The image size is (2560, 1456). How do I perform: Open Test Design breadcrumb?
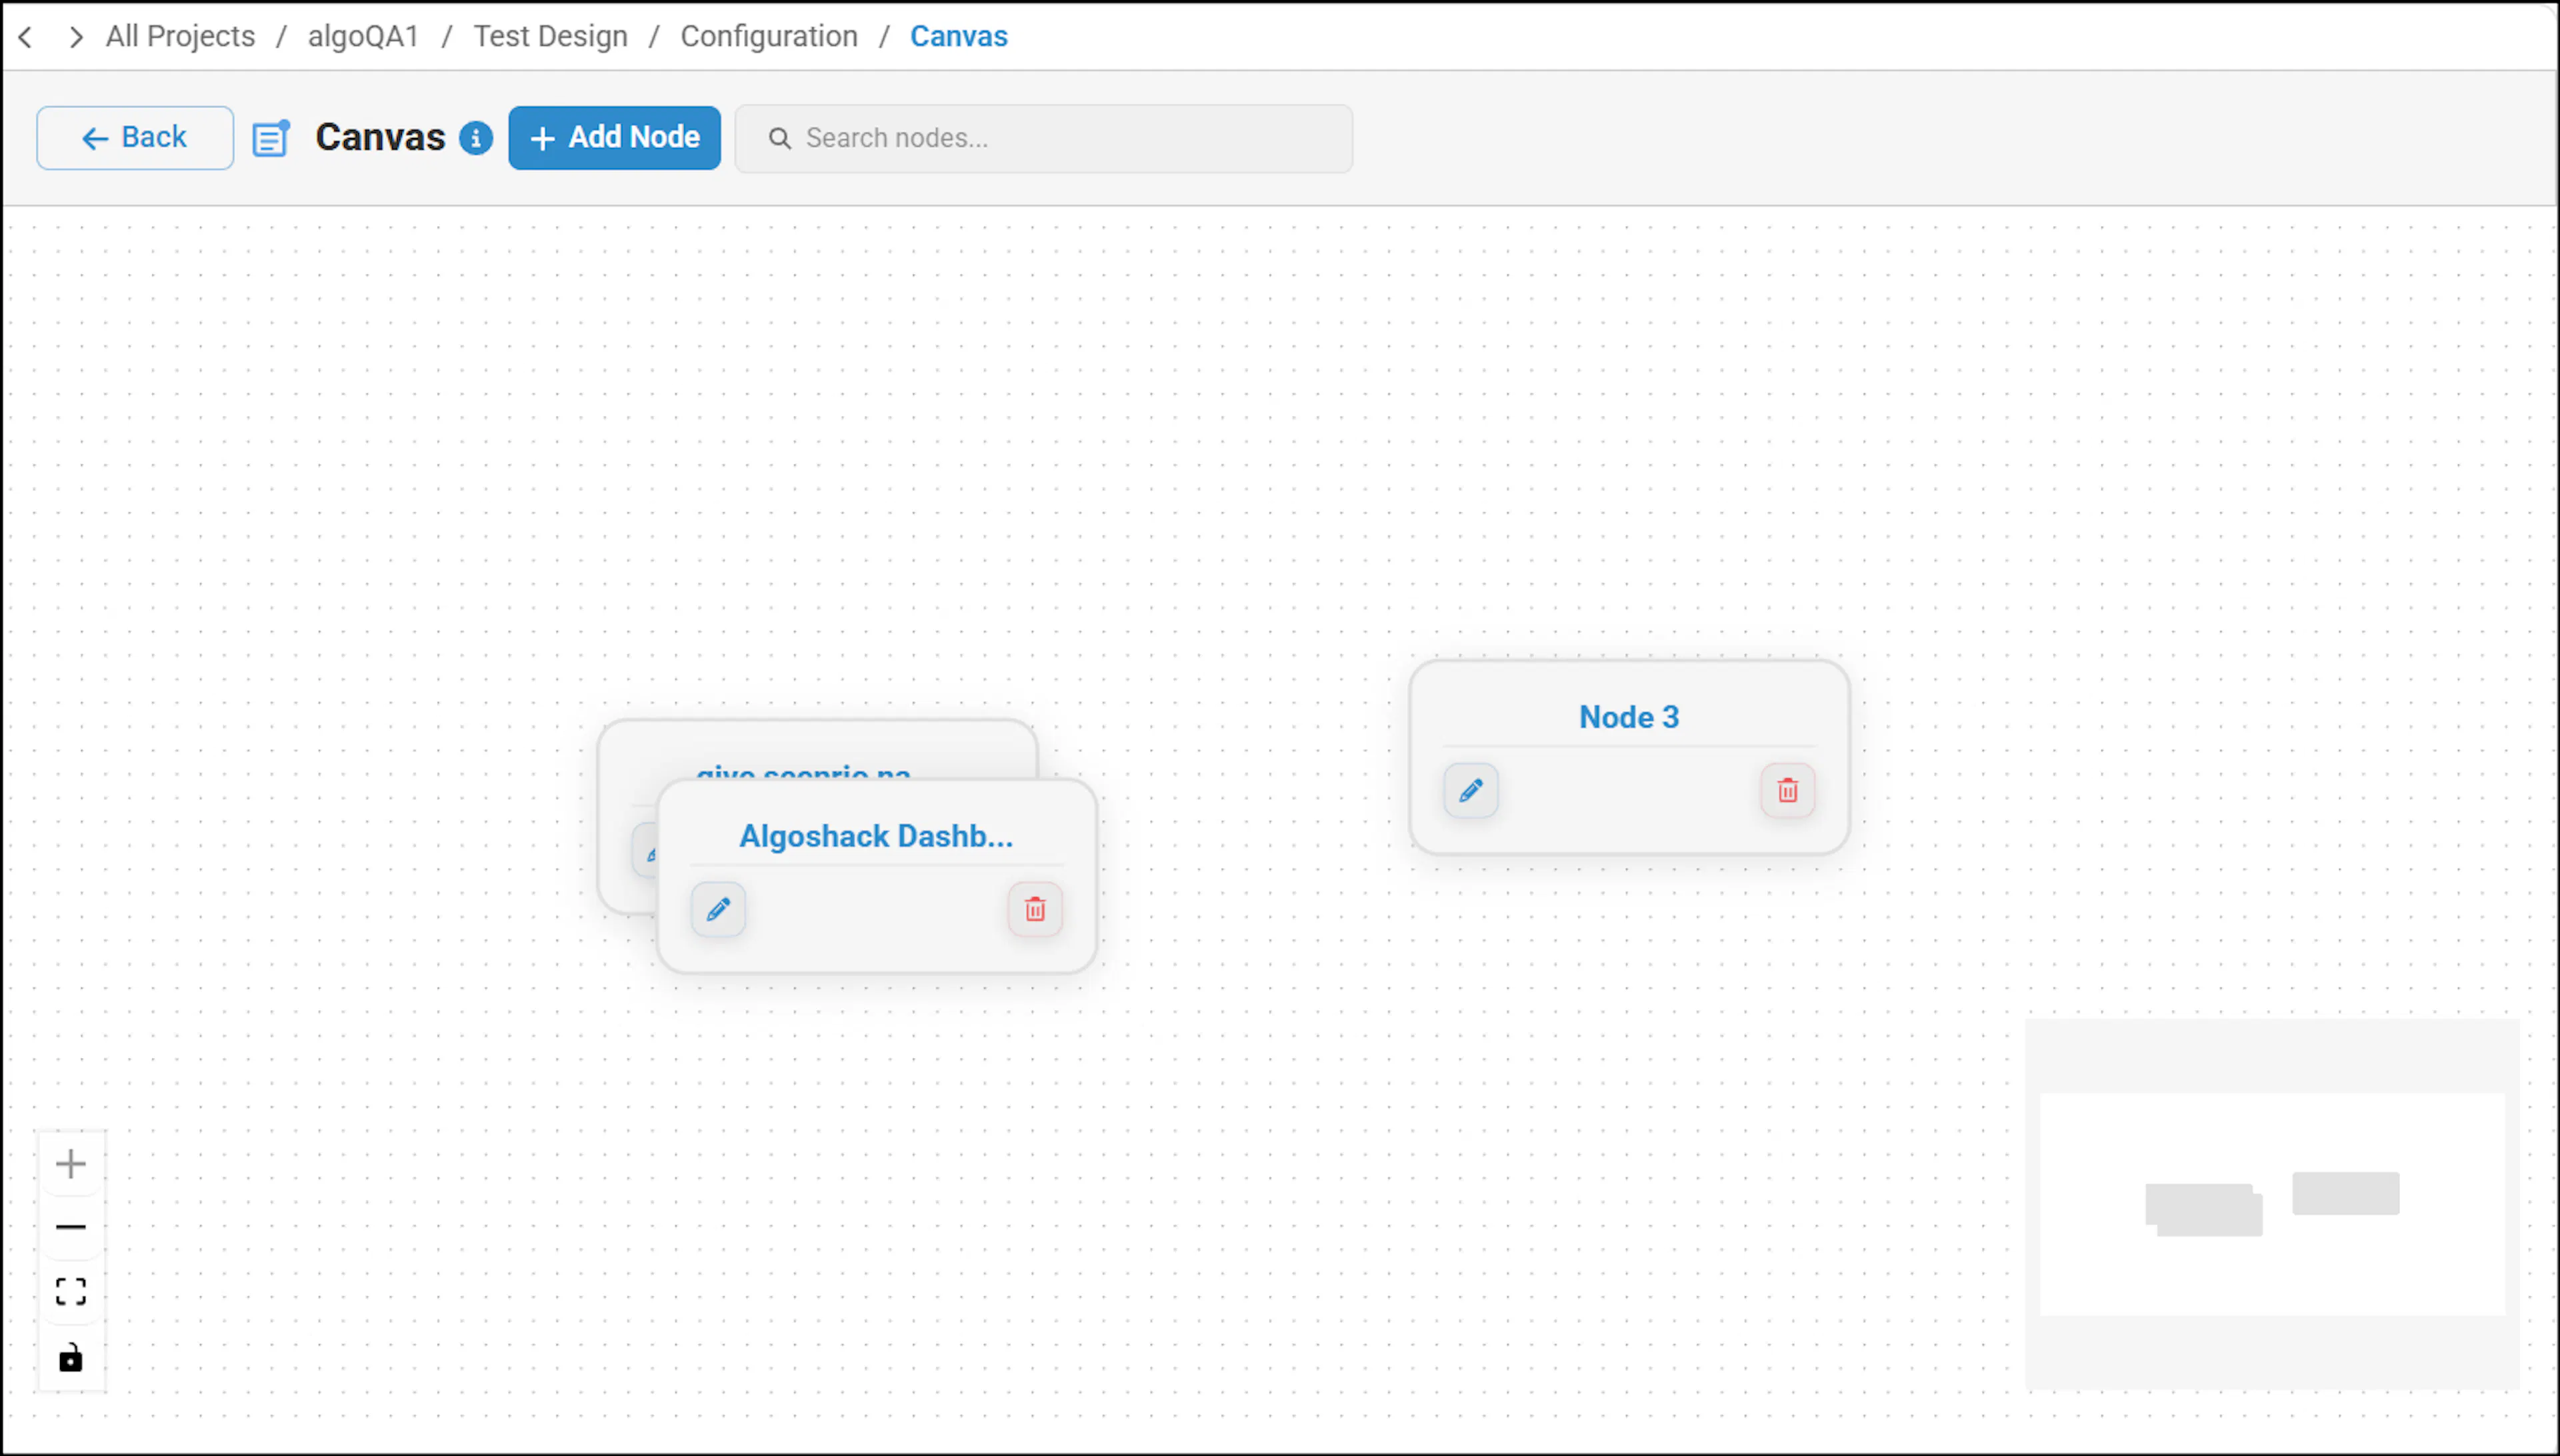coord(551,36)
